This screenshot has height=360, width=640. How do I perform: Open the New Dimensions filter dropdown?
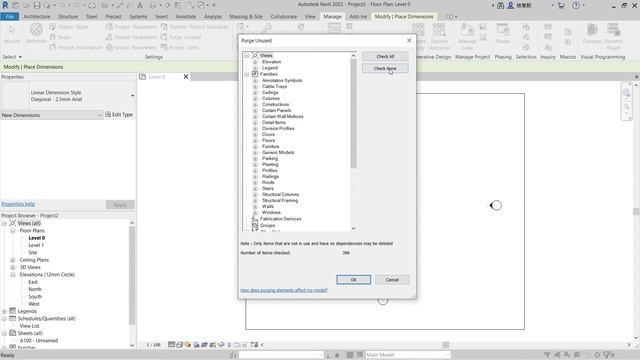click(52, 116)
